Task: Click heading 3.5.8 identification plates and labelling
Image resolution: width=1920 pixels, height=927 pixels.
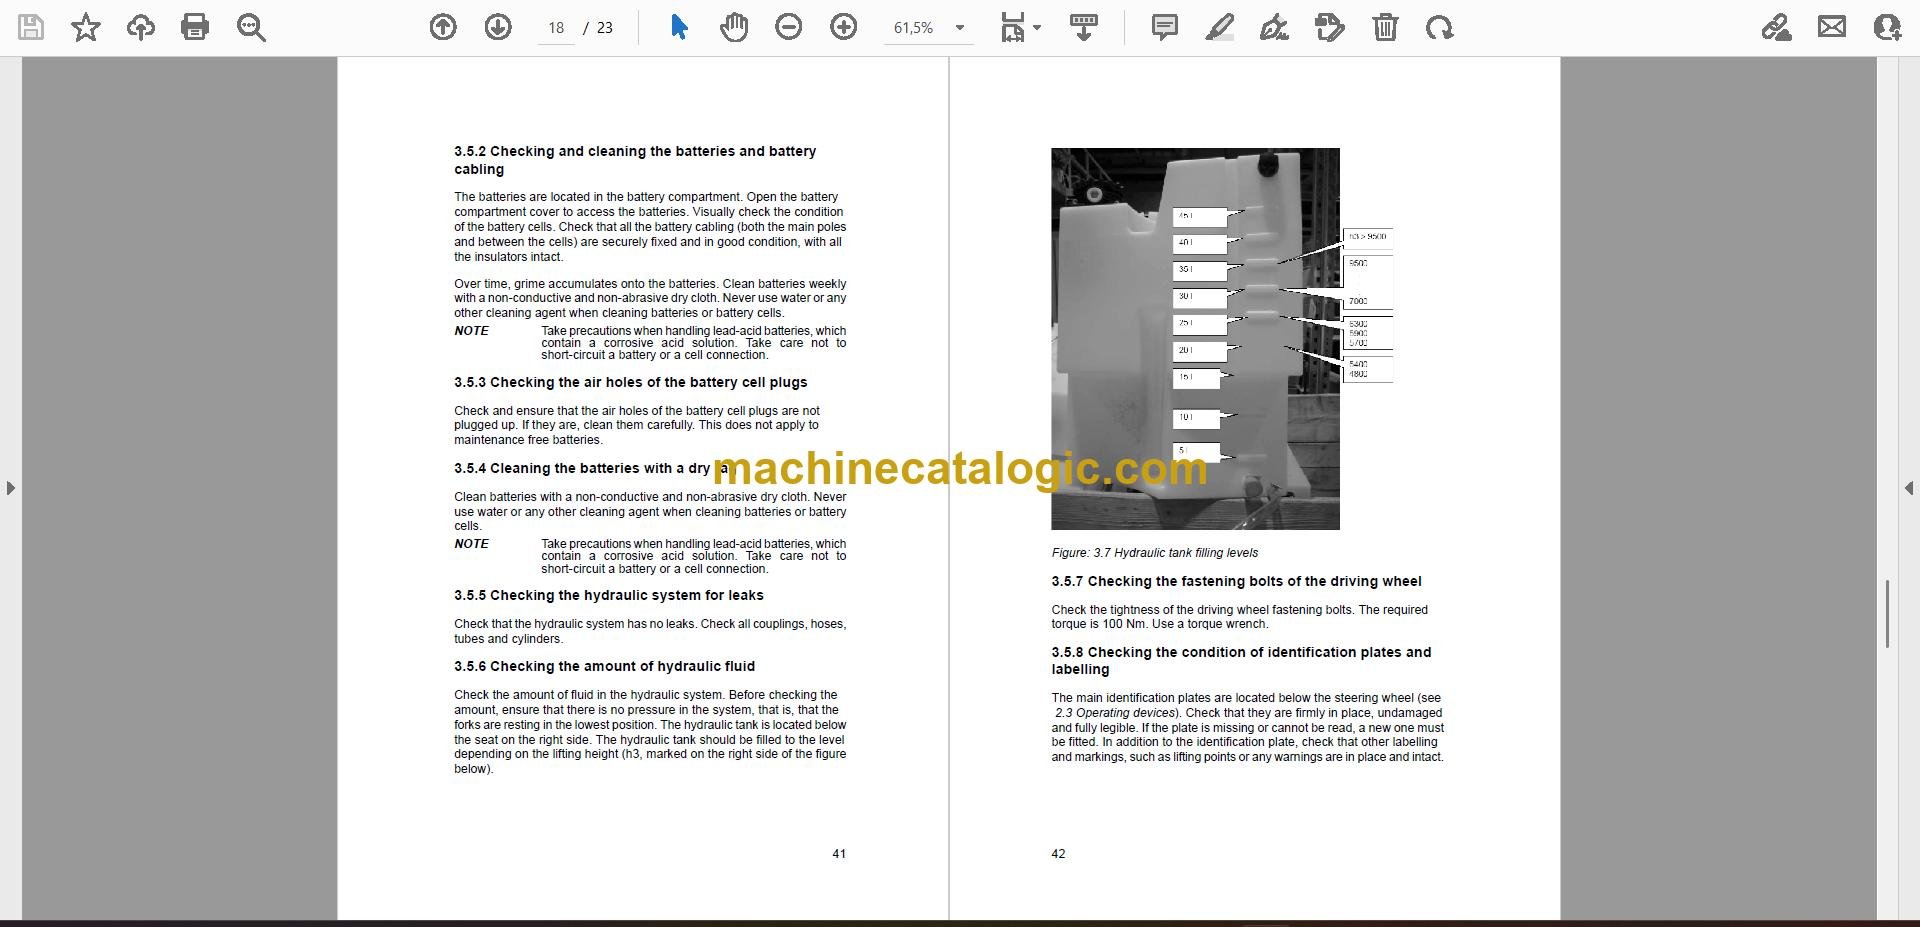Action: click(1241, 660)
